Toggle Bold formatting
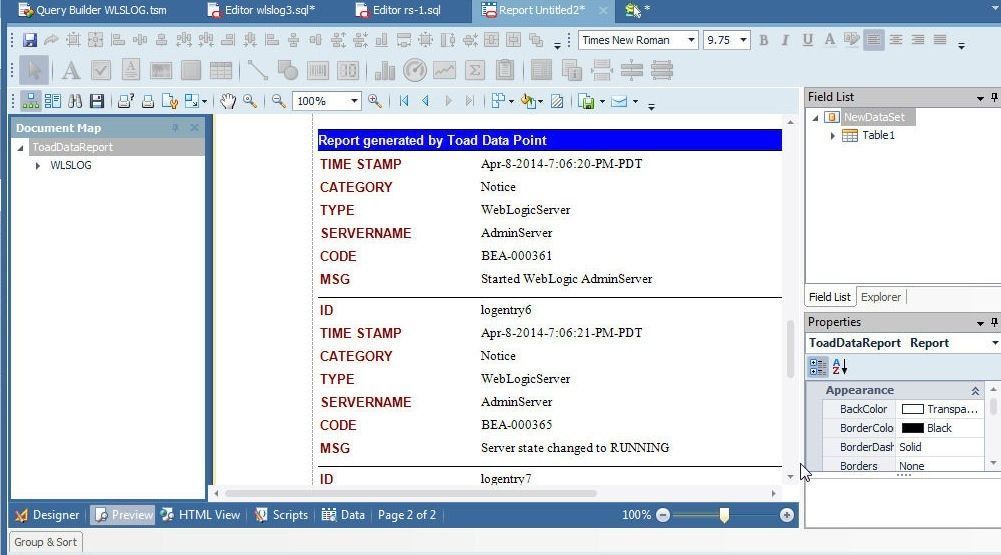This screenshot has width=1001, height=555. 764,40
